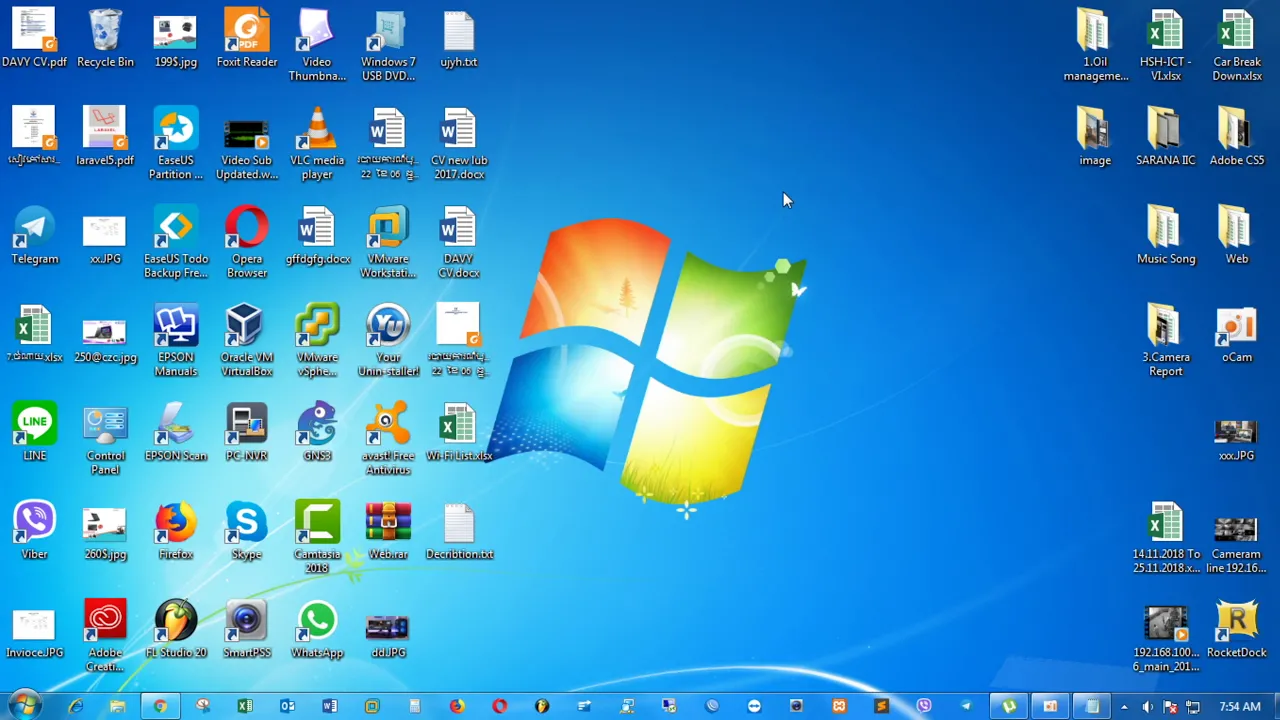Screen dimensions: 1280x720
Task: Select the Your Uninstaller! shortcut
Action: [x=388, y=340]
